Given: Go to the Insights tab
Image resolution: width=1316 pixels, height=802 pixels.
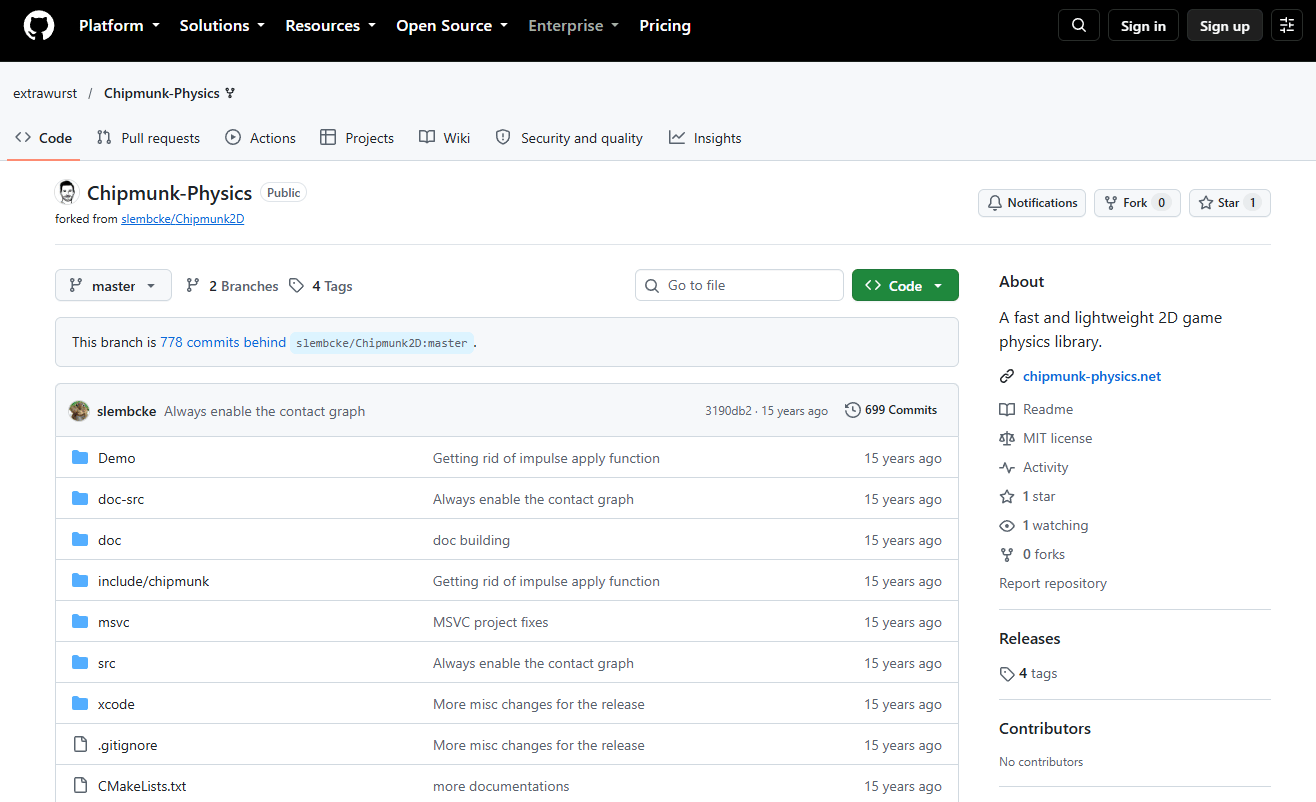Looking at the screenshot, I should tap(705, 138).
